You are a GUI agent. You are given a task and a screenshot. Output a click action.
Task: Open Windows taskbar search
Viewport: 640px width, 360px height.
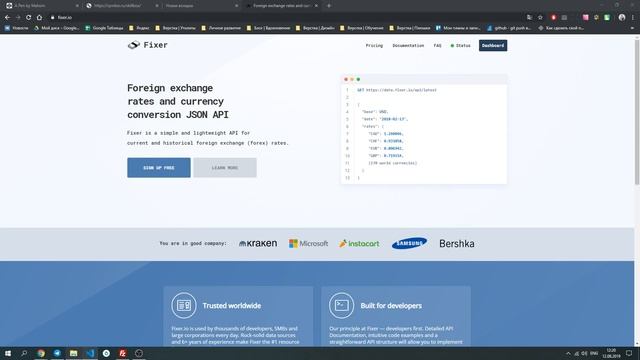point(24,353)
